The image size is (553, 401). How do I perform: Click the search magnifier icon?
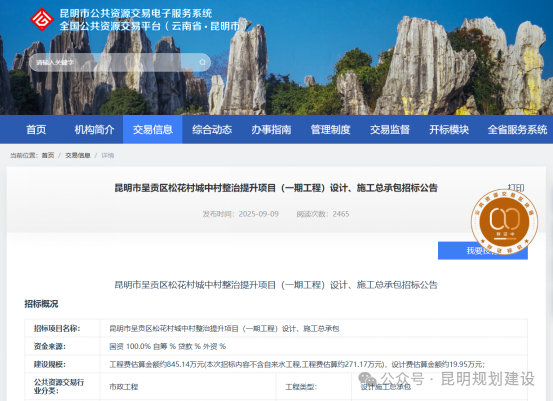tap(202, 62)
